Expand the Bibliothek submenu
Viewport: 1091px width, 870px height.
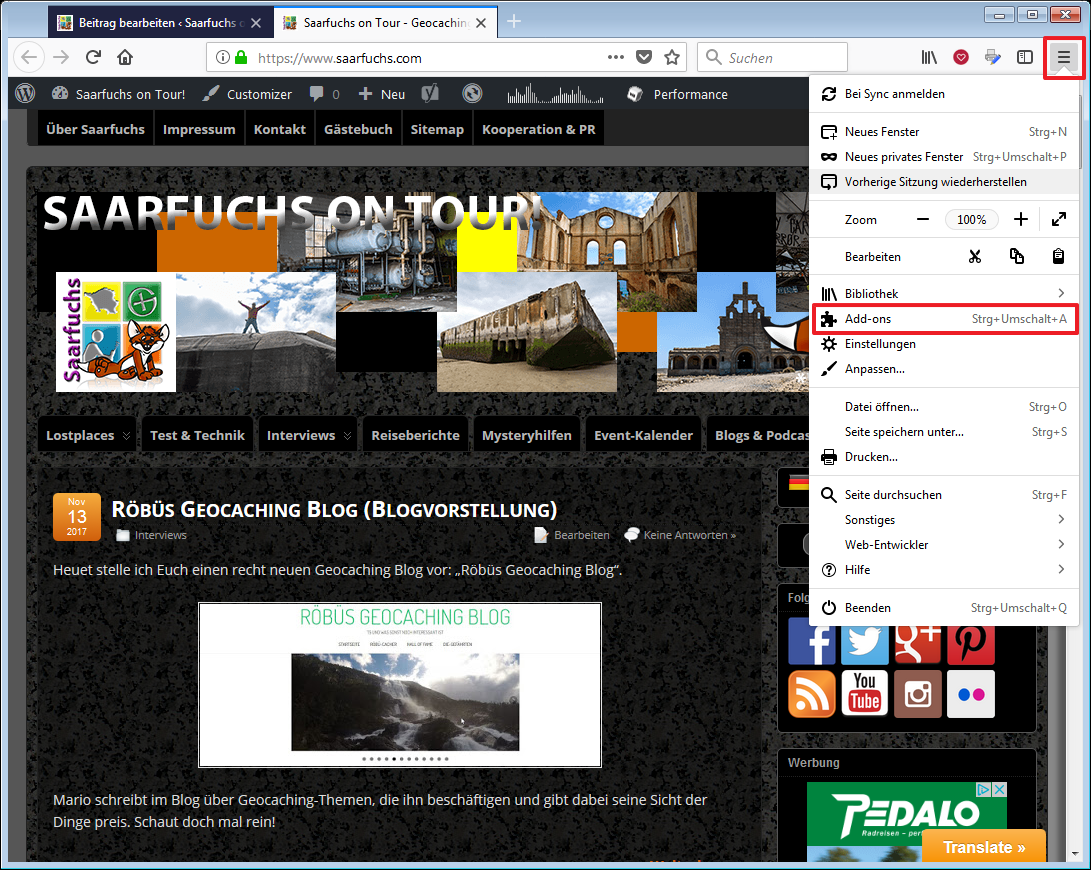pos(943,294)
